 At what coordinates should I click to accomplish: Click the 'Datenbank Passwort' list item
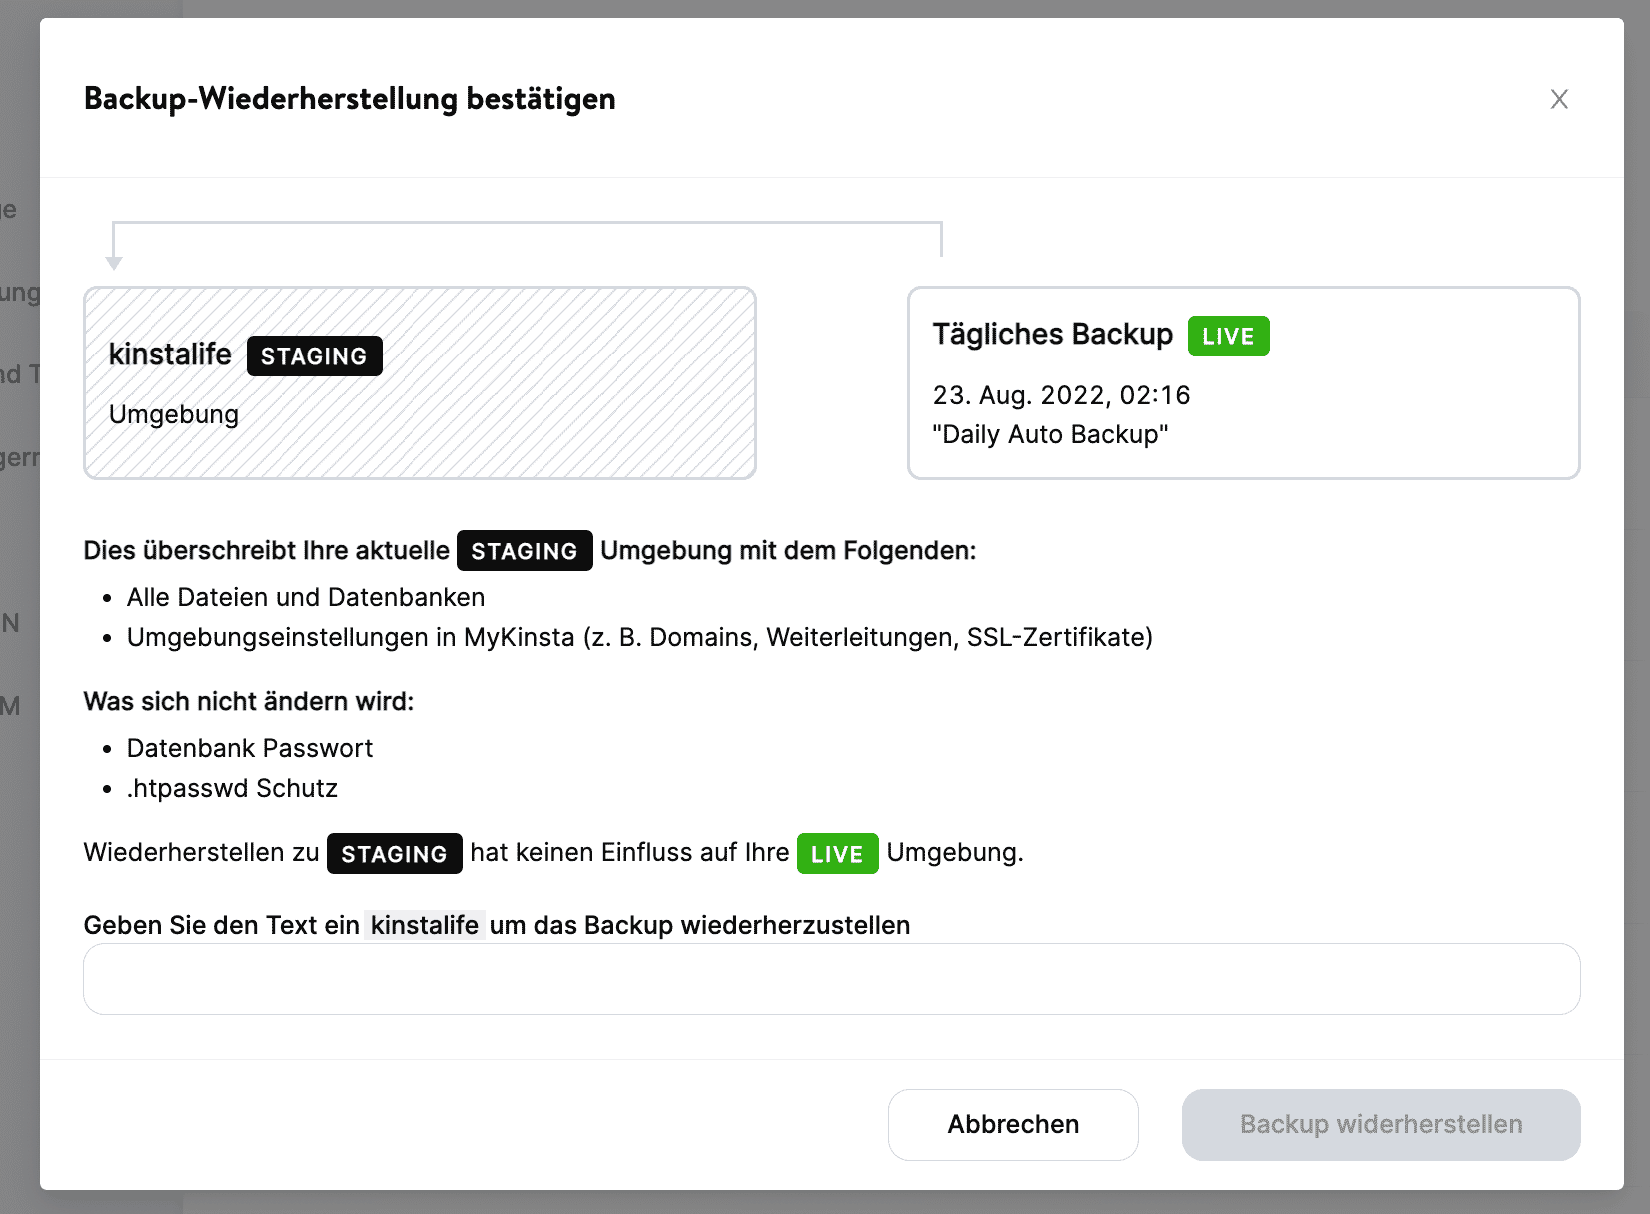(250, 748)
